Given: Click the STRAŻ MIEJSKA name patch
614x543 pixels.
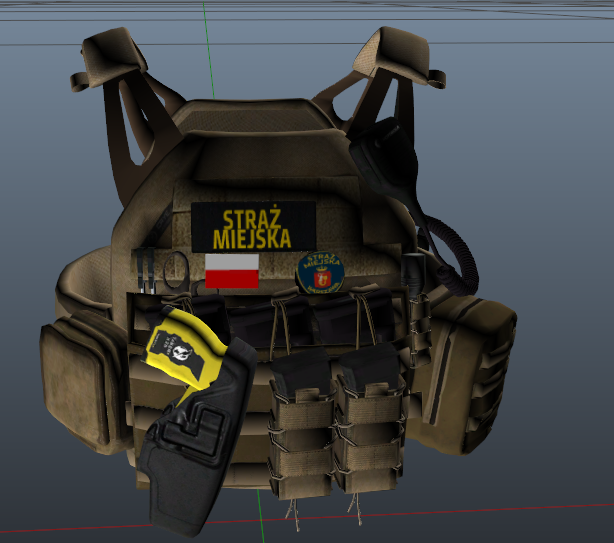Looking at the screenshot, I should 253,226.
